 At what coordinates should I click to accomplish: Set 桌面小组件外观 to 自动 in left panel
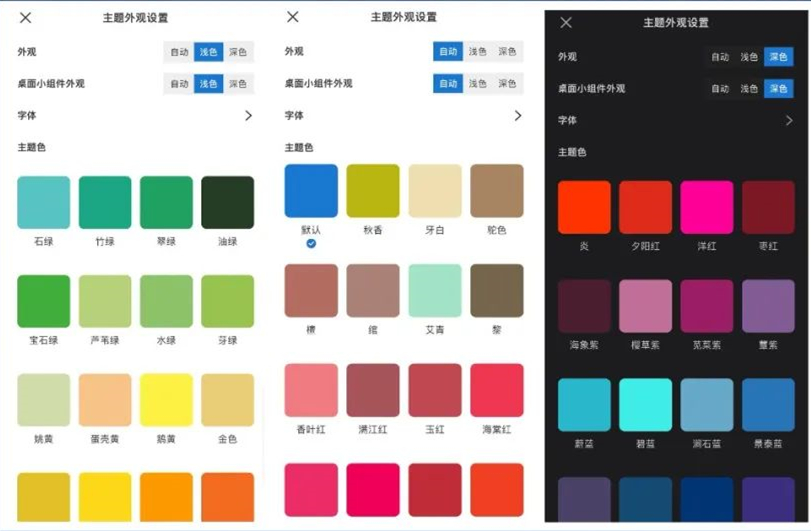click(179, 84)
